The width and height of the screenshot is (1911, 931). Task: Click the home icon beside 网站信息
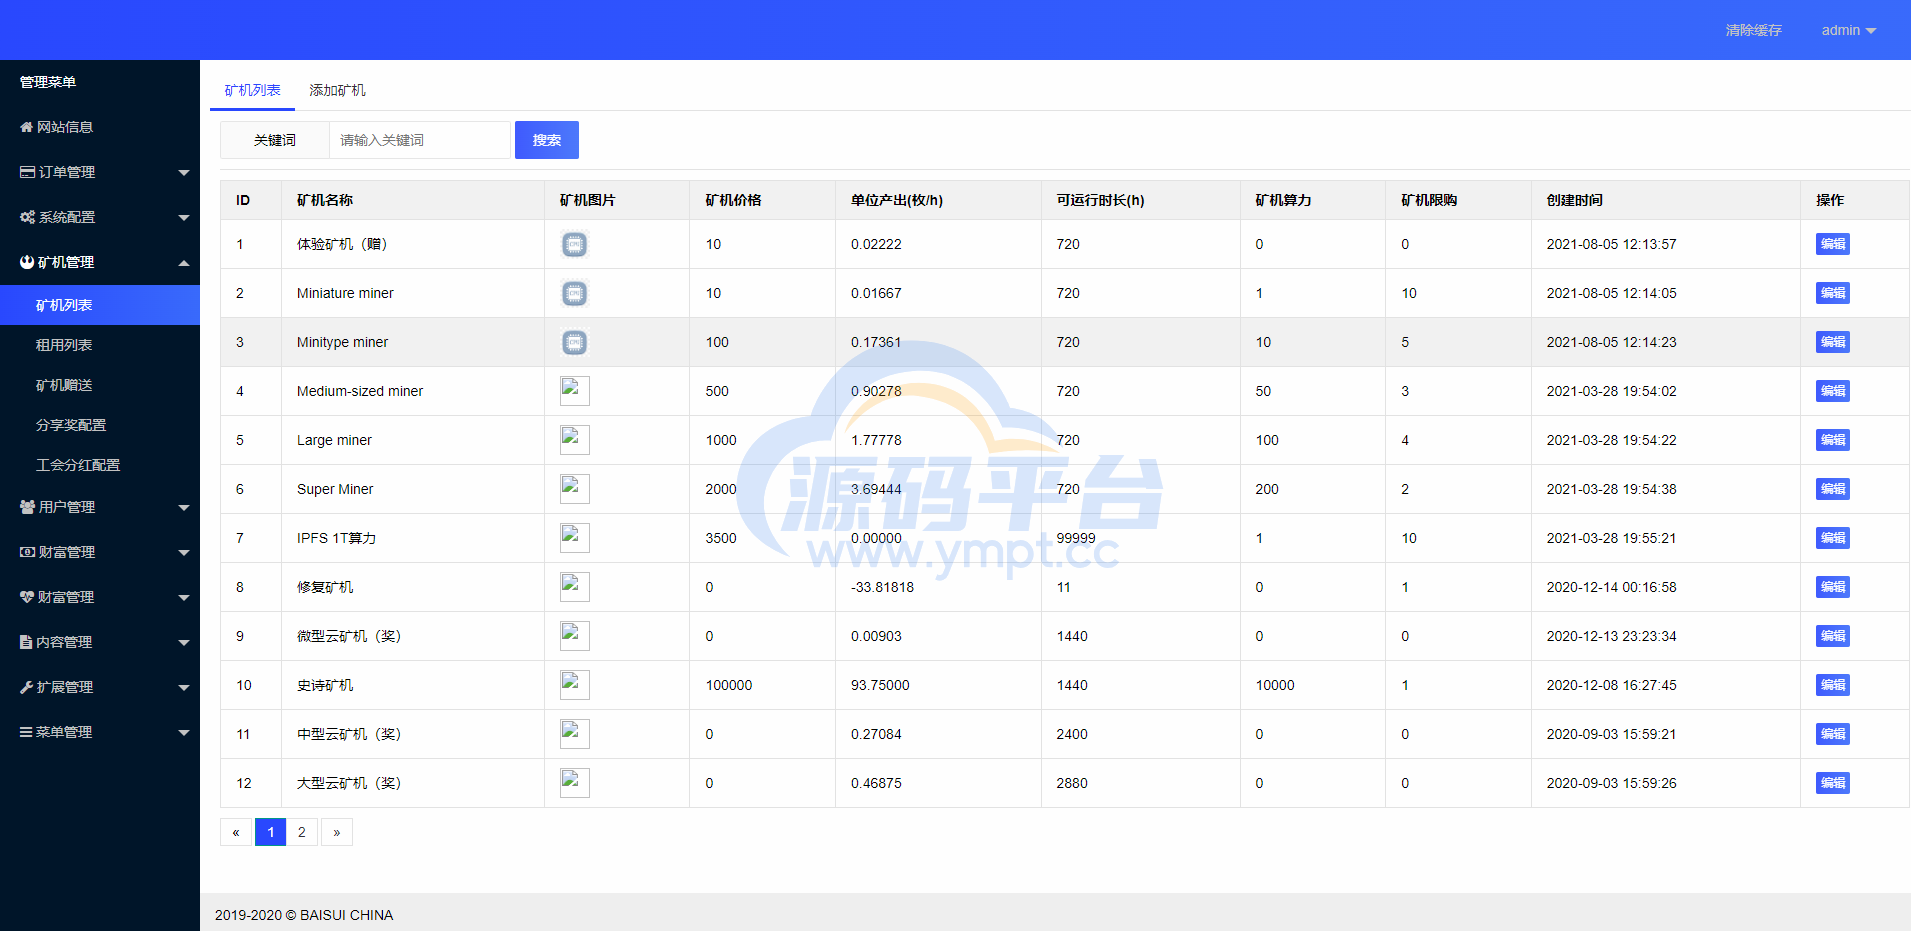[x=27, y=127]
